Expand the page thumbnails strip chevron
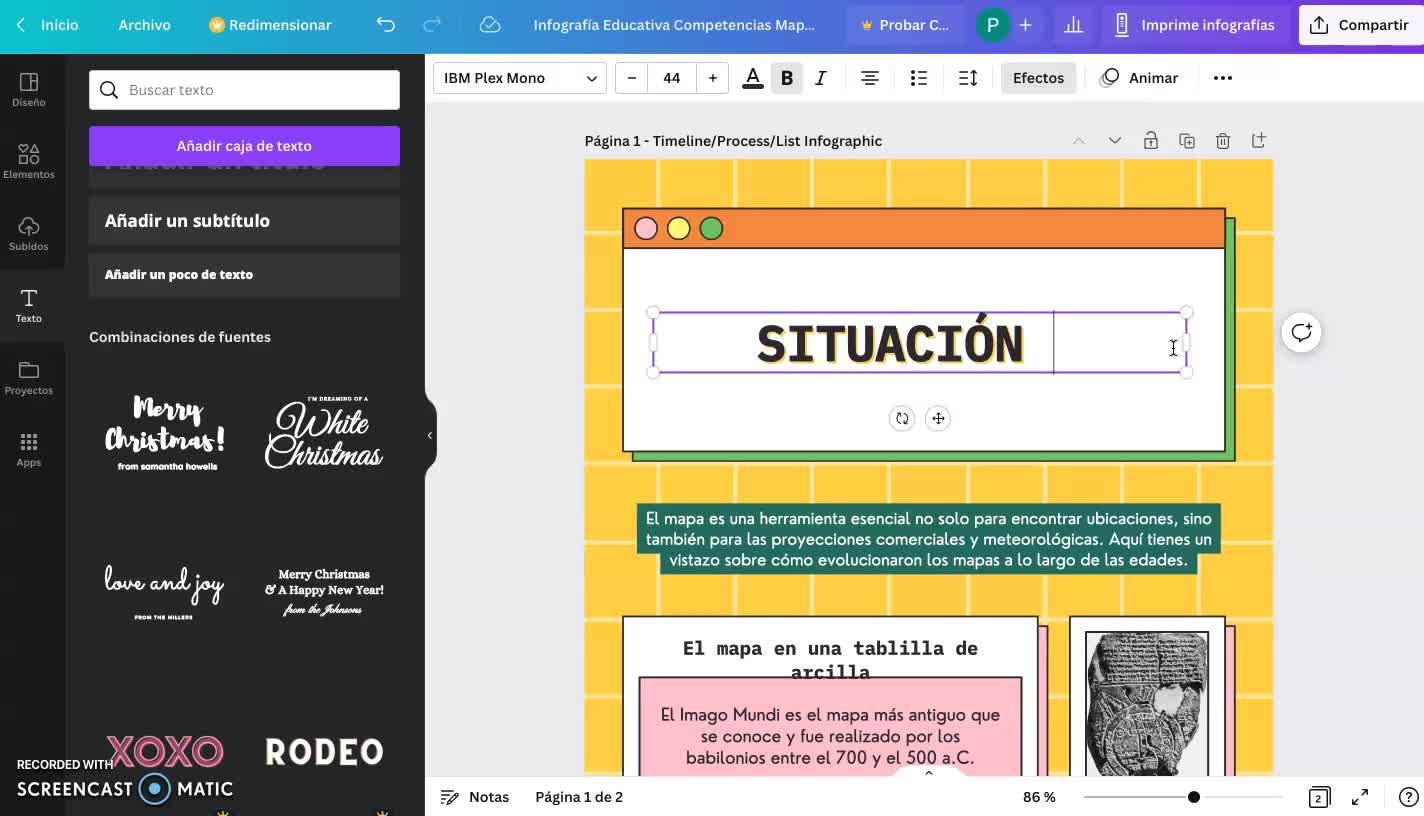The height and width of the screenshot is (816, 1424). tap(929, 772)
